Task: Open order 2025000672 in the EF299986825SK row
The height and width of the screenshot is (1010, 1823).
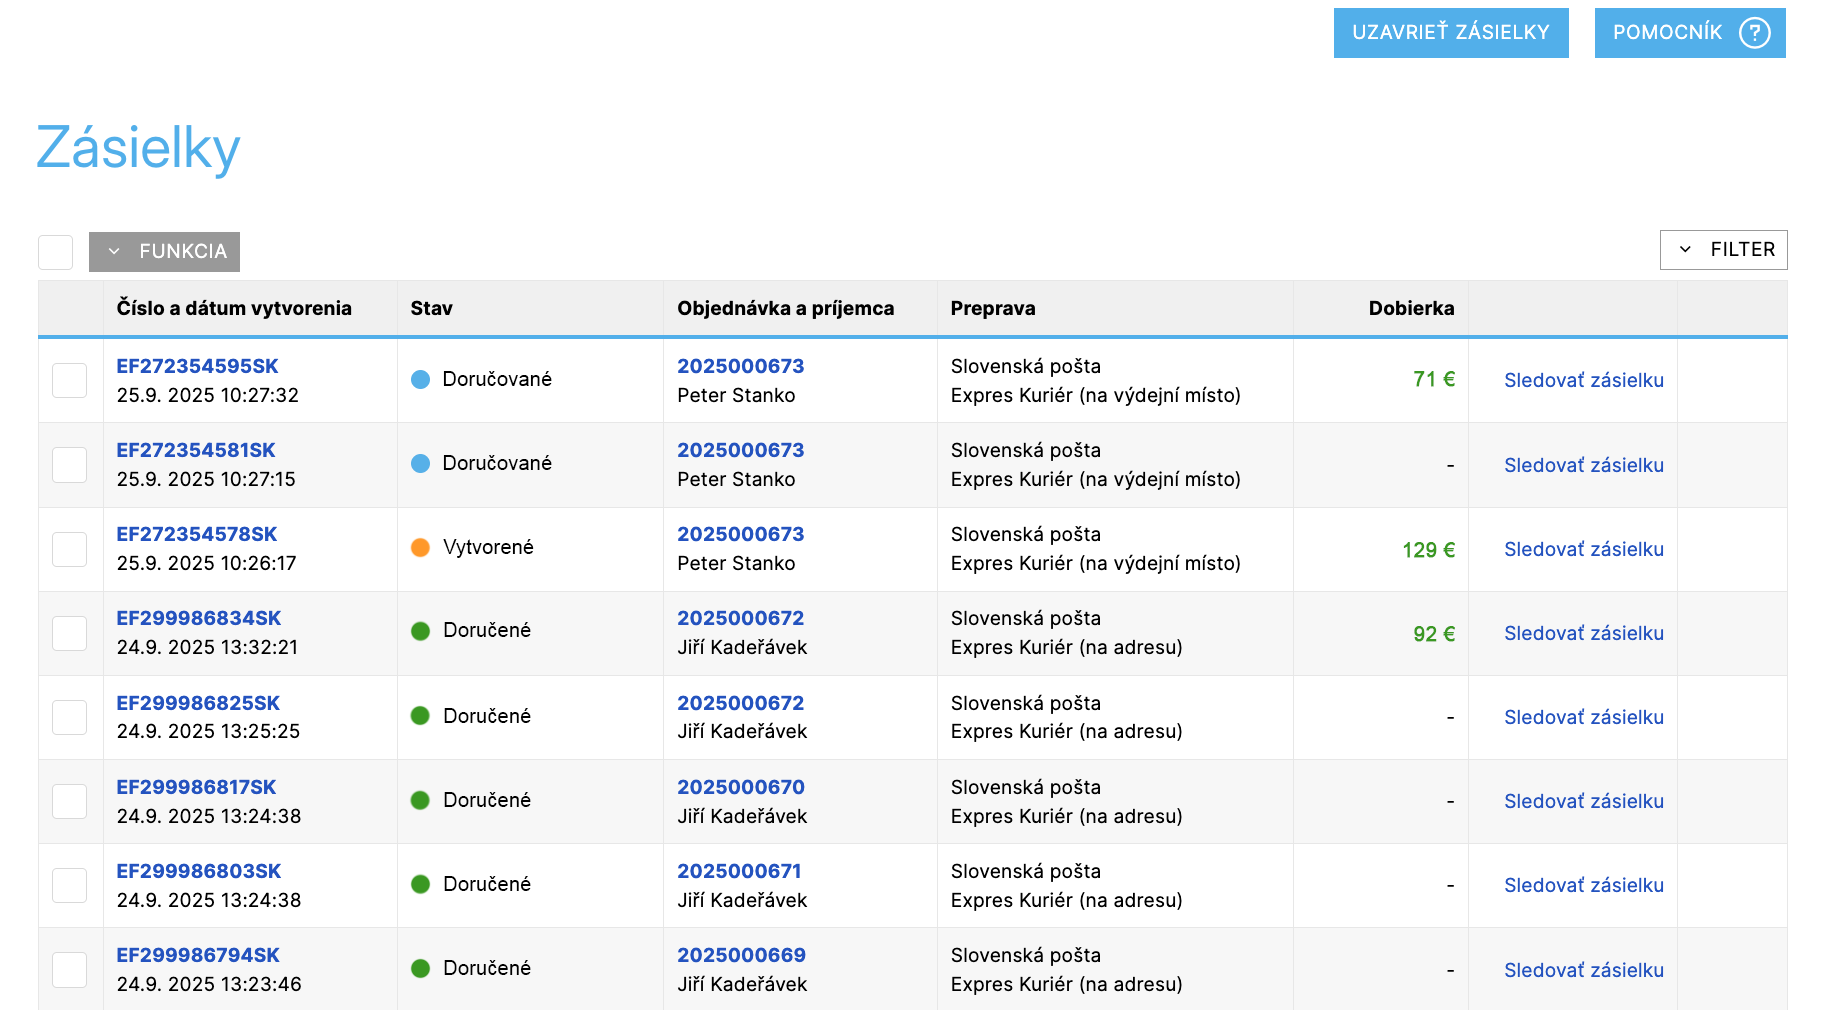Action: (x=741, y=703)
